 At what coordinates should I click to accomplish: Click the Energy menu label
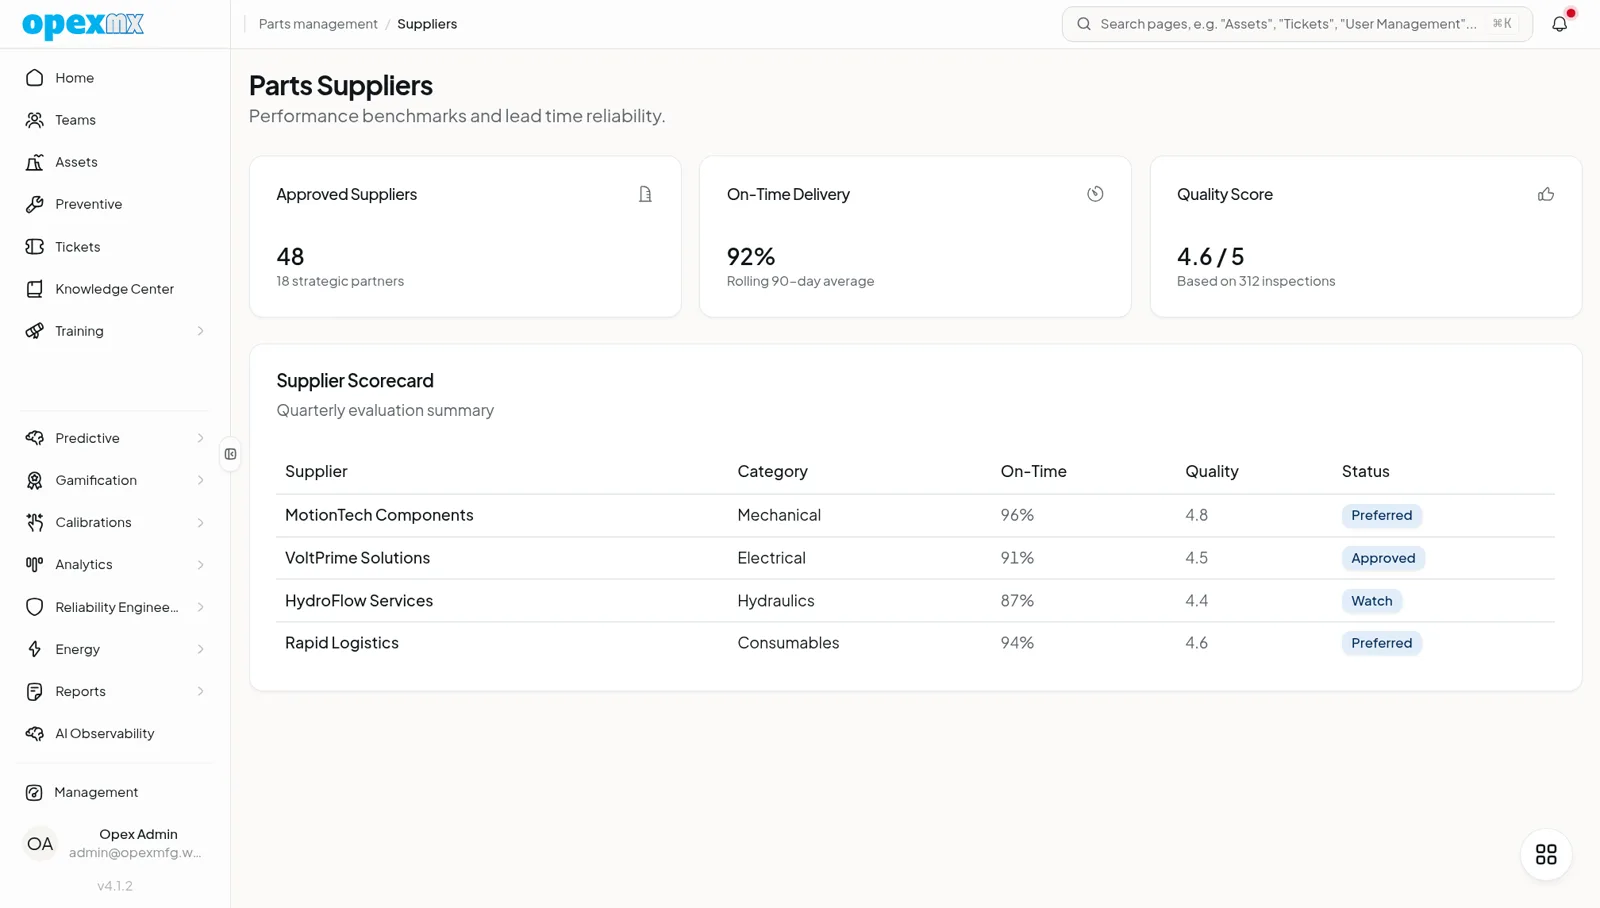coord(78,649)
